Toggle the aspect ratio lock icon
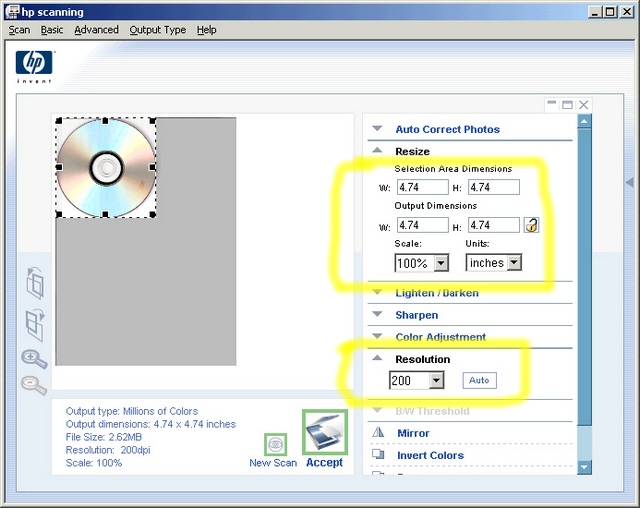 pyautogui.click(x=531, y=225)
